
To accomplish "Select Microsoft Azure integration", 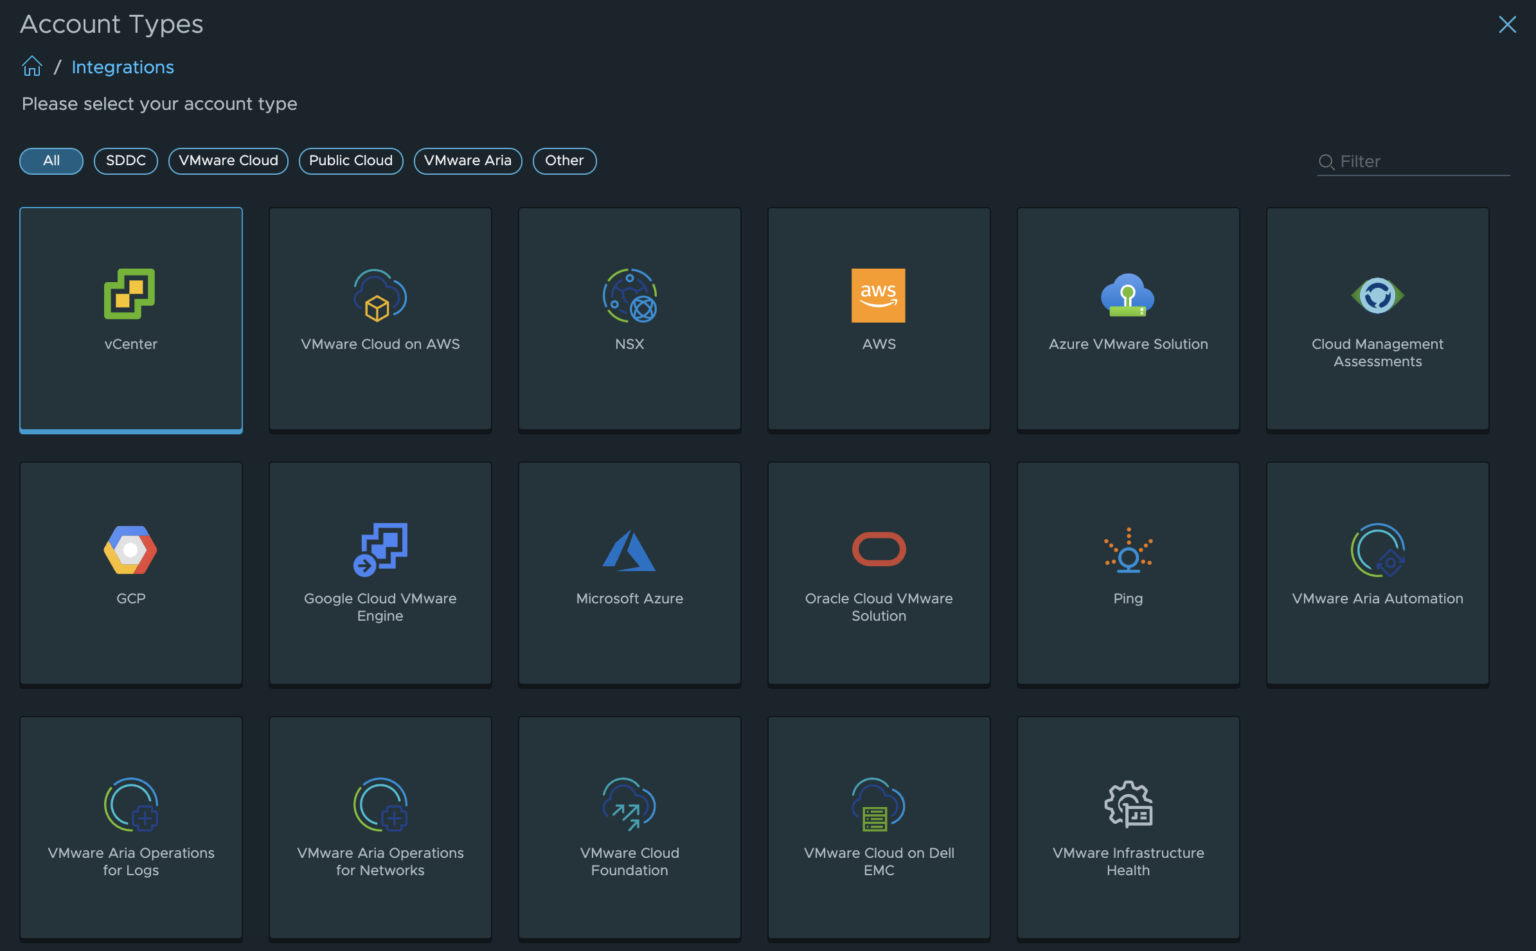I will (x=629, y=573).
